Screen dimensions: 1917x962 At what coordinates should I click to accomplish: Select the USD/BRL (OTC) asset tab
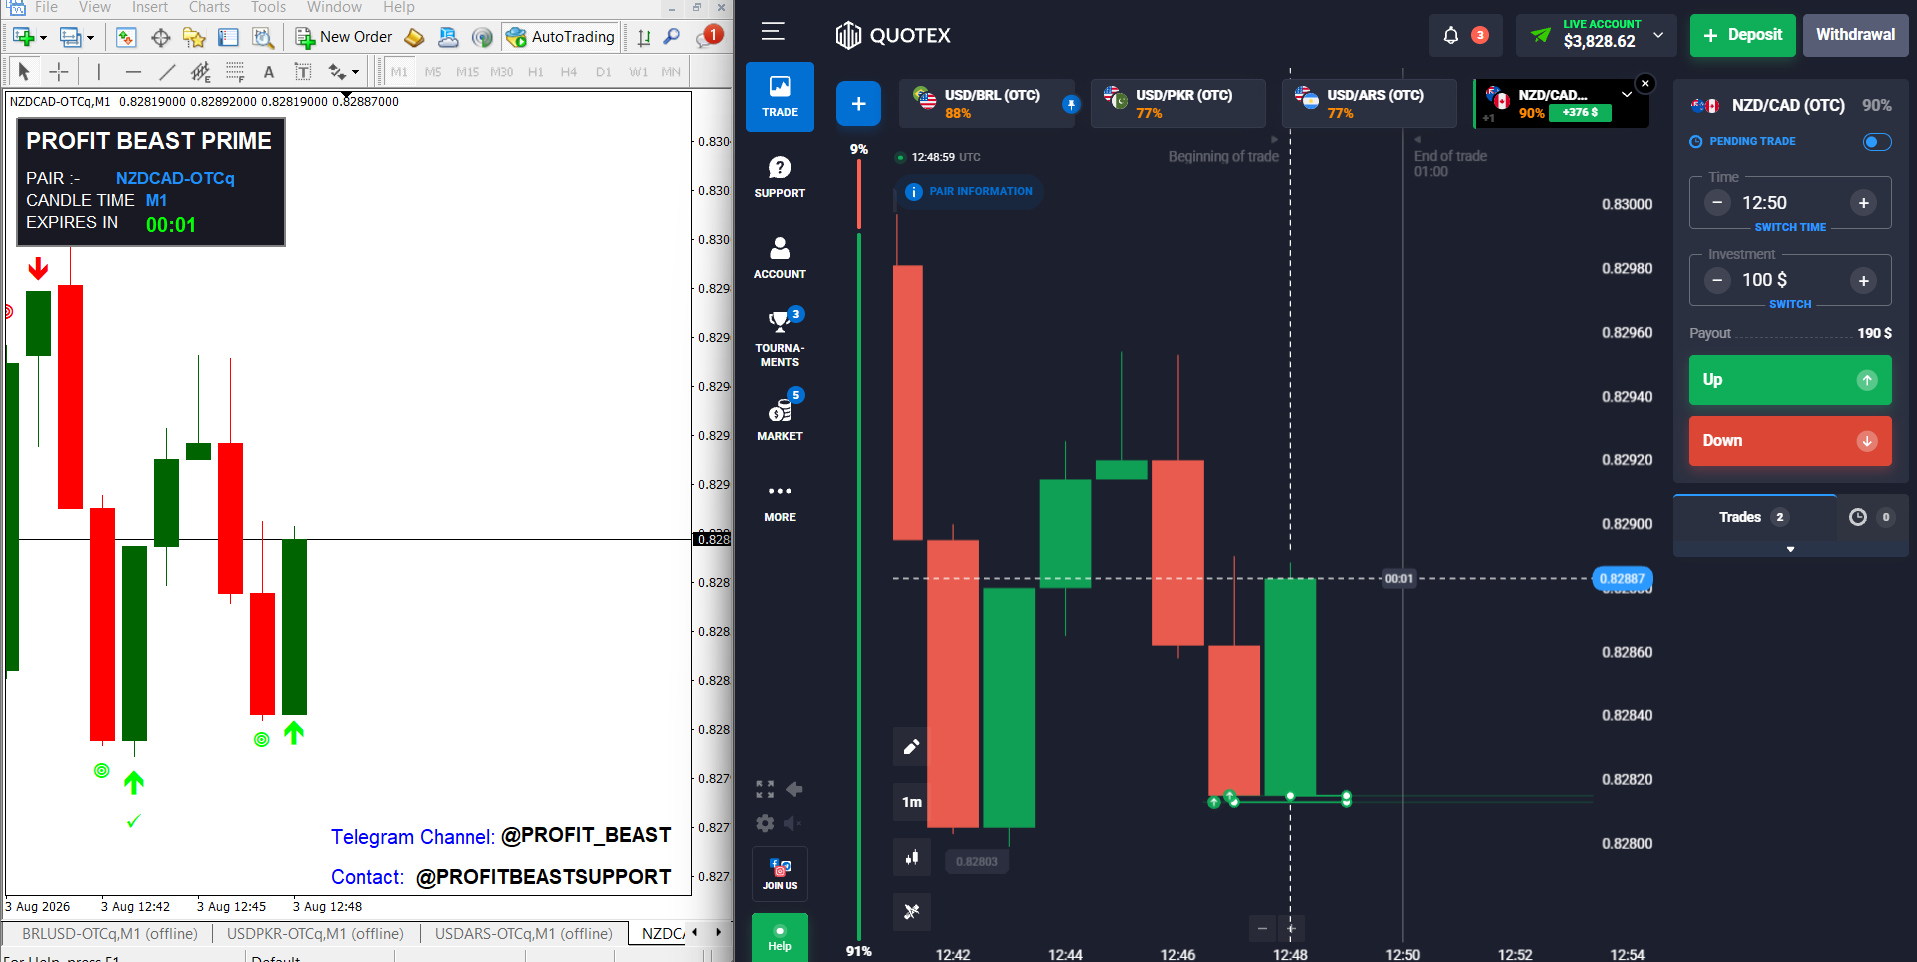click(x=988, y=103)
